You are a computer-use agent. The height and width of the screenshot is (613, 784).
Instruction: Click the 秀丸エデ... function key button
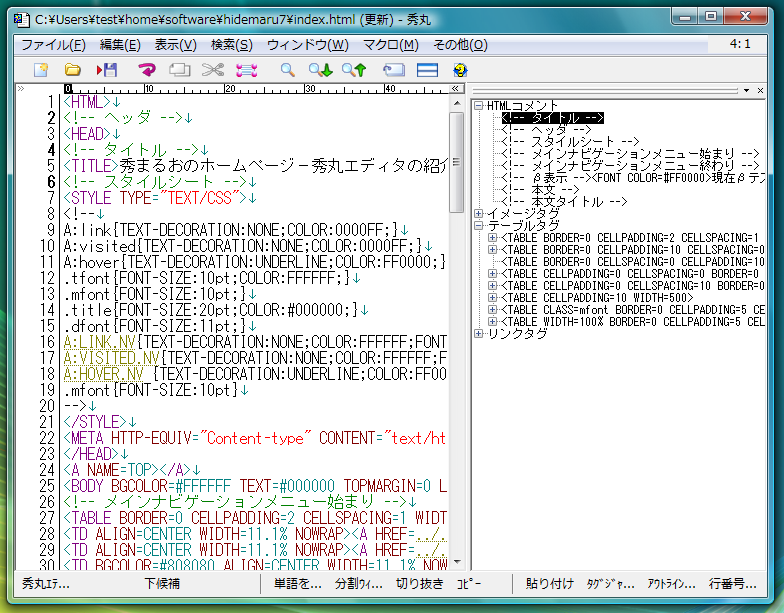(x=46, y=584)
